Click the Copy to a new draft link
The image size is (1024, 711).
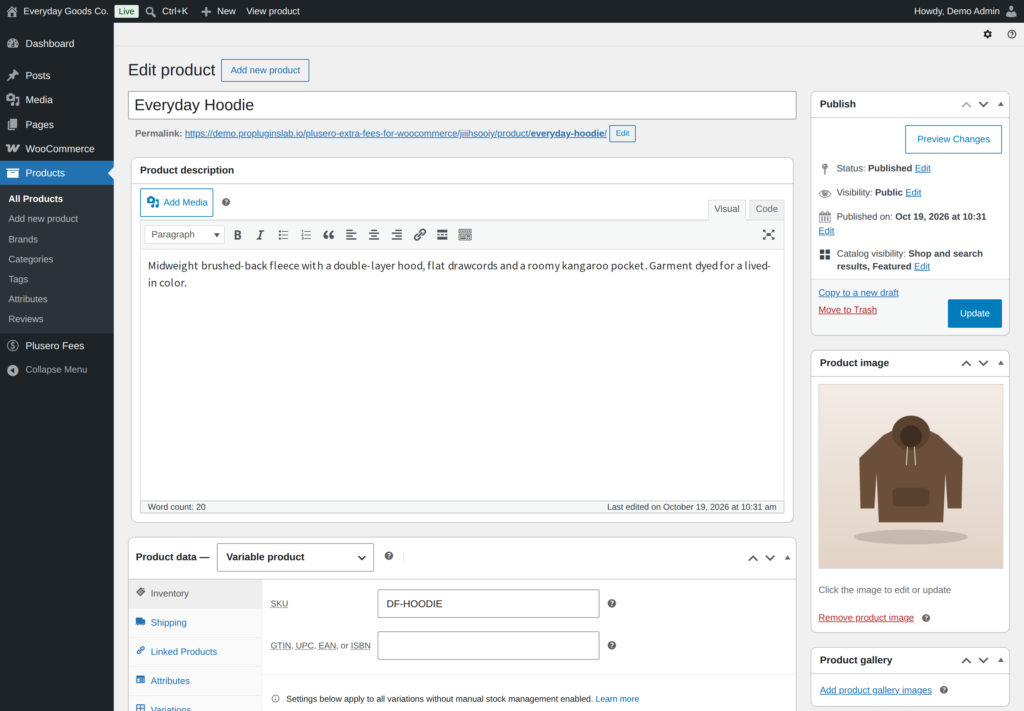coord(858,292)
